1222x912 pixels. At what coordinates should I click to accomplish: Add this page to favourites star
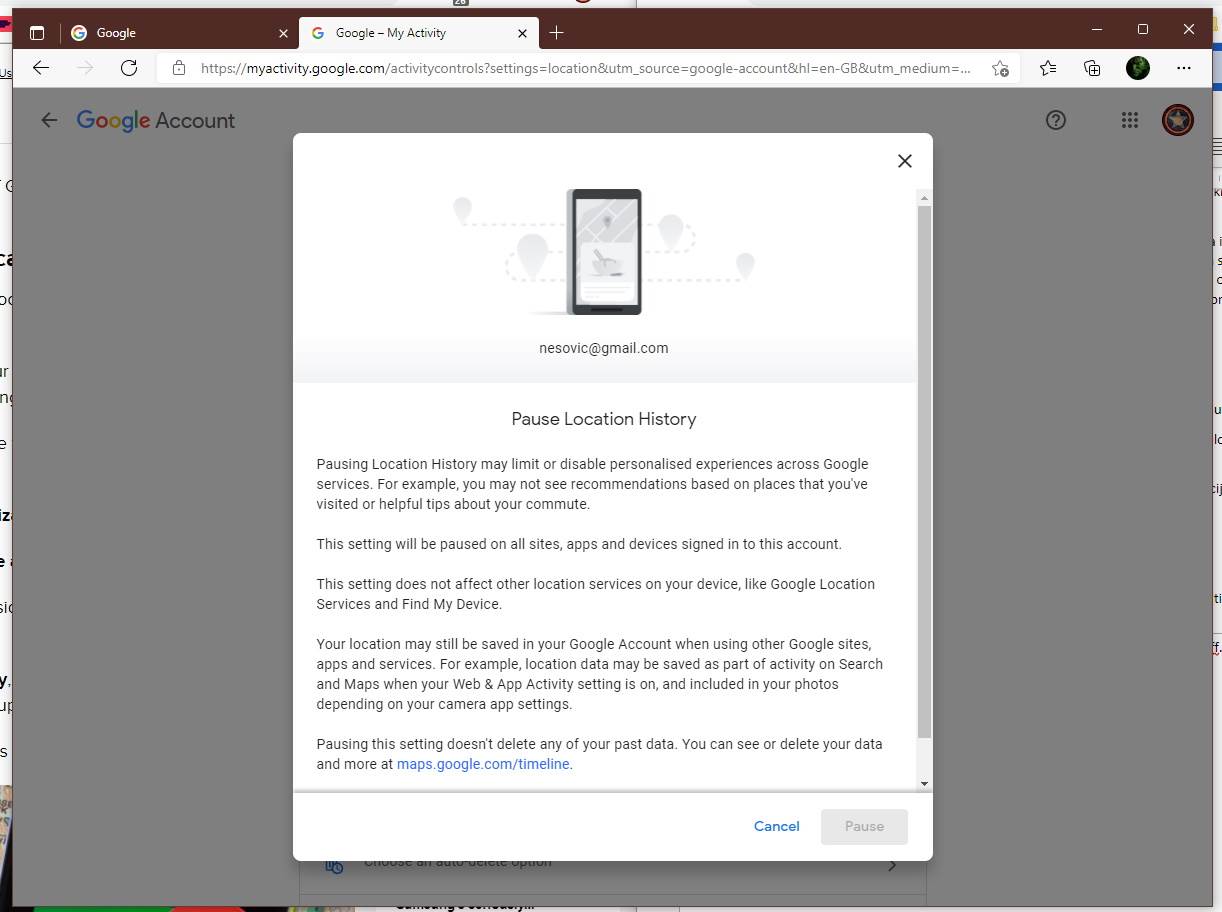(999, 68)
